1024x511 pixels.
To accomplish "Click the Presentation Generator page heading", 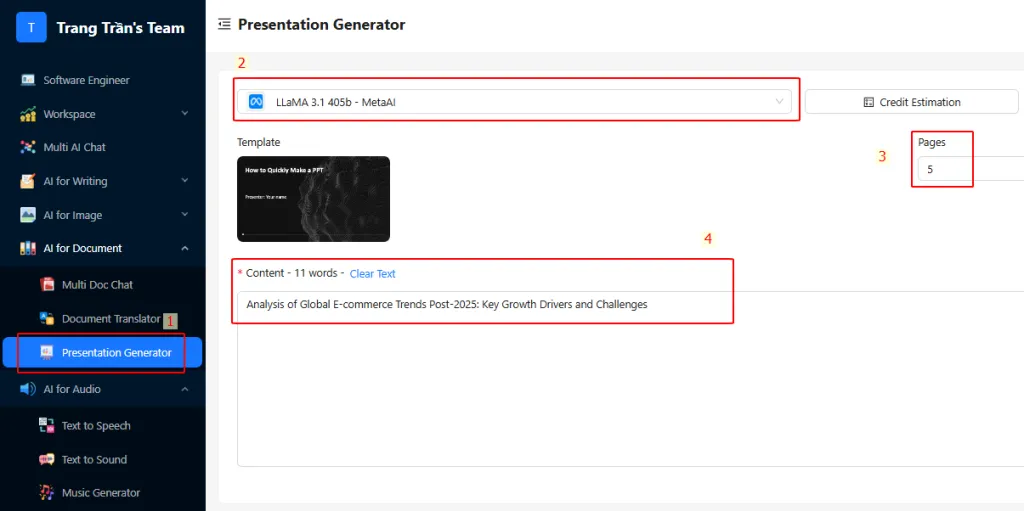I will click(321, 25).
